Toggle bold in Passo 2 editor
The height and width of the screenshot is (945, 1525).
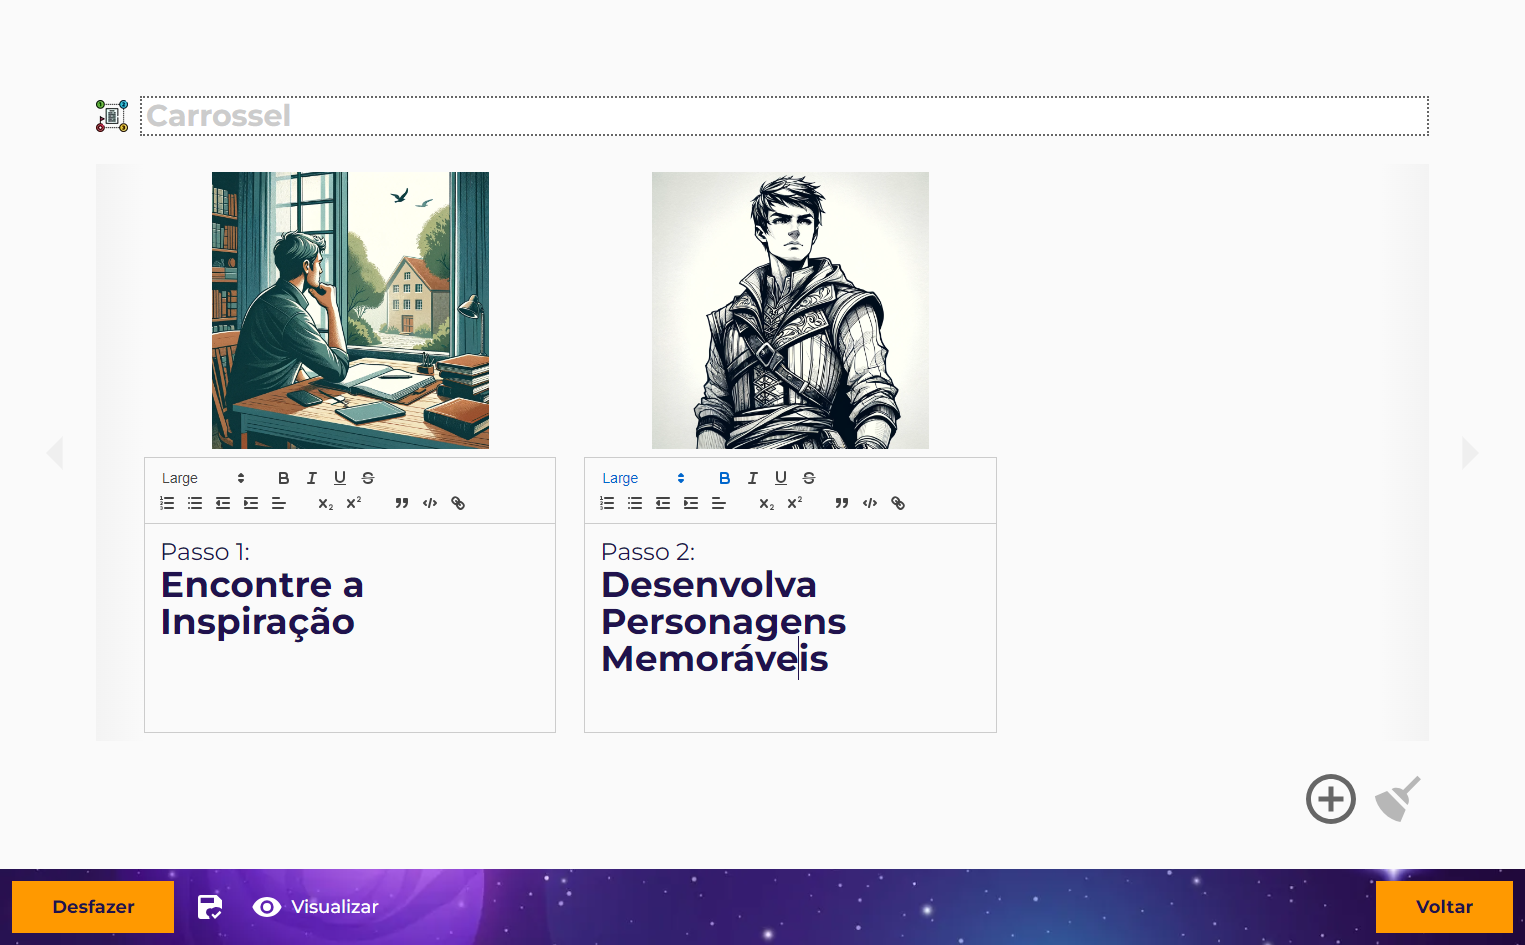click(725, 478)
